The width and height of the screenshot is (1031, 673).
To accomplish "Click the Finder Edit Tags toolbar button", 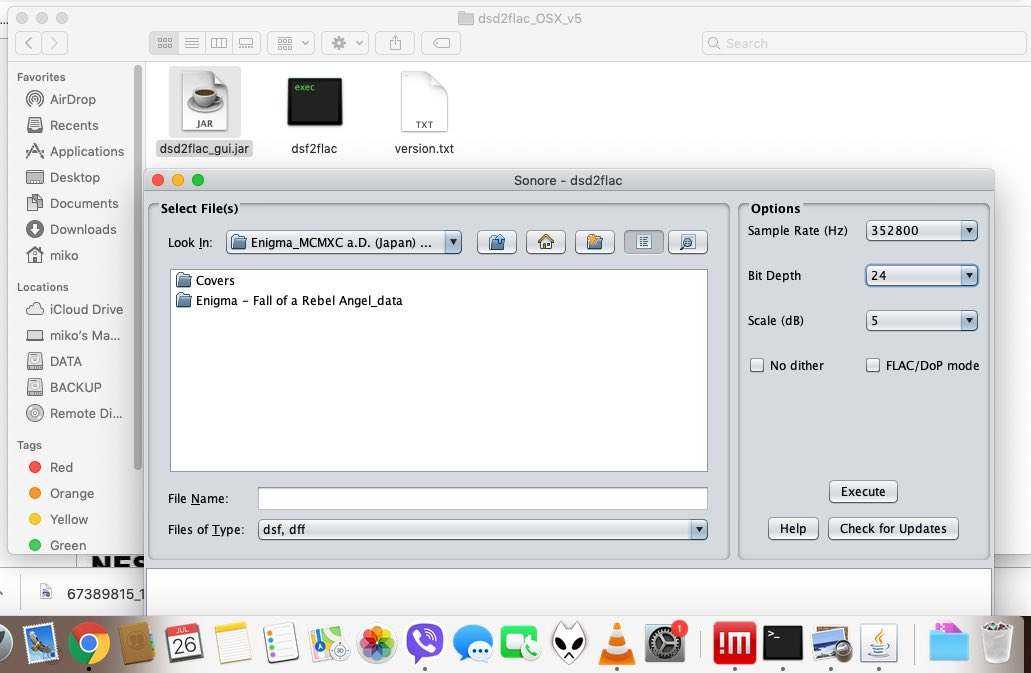I will tap(441, 43).
